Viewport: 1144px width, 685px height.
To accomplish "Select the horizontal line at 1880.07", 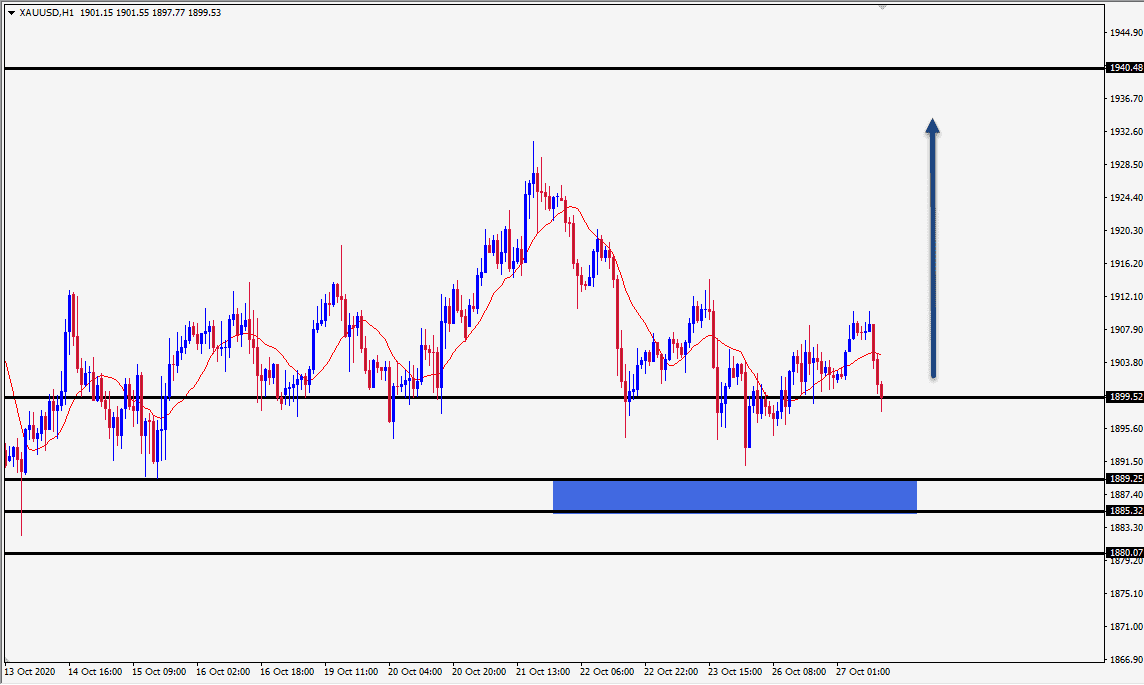I will point(554,554).
